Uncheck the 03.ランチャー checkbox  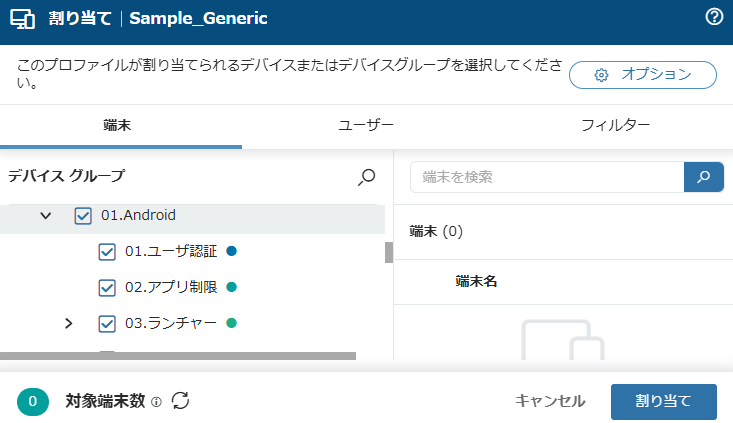click(107, 323)
